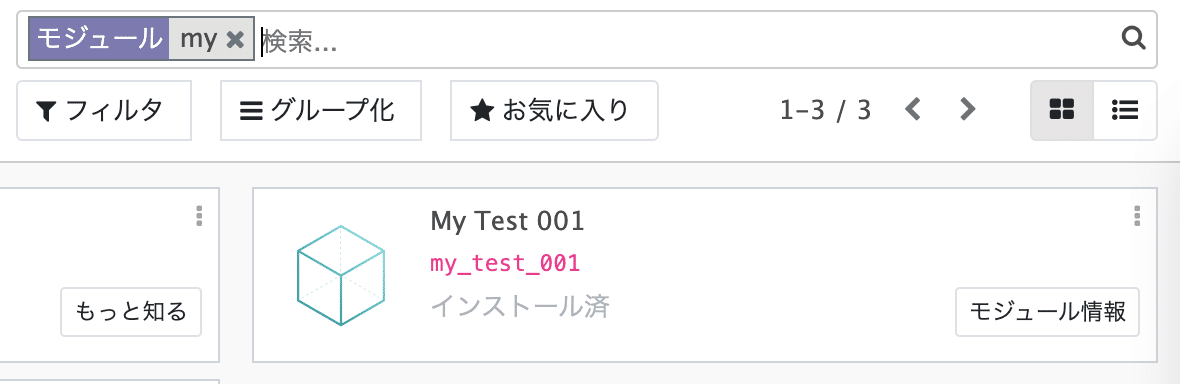Screen dimensions: 1180x384
Task: Click the モジュール facet label
Action: pos(99,39)
